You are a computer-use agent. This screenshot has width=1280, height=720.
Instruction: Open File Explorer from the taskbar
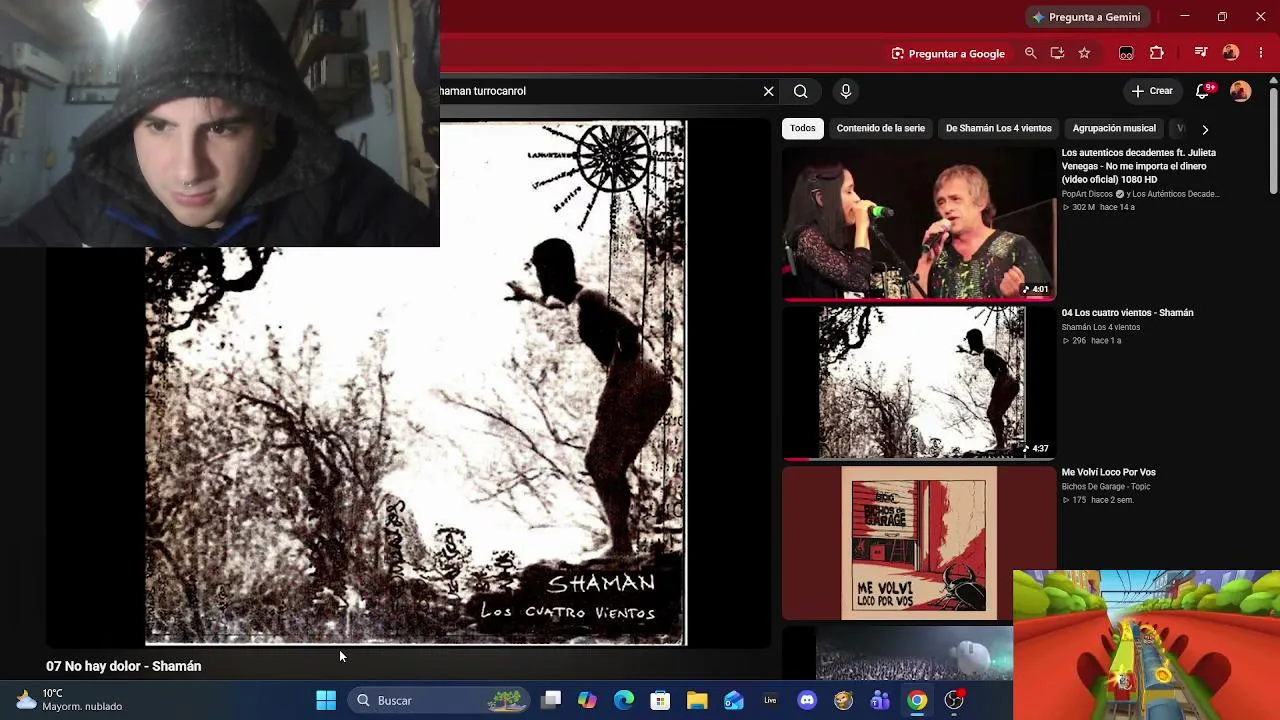[697, 700]
